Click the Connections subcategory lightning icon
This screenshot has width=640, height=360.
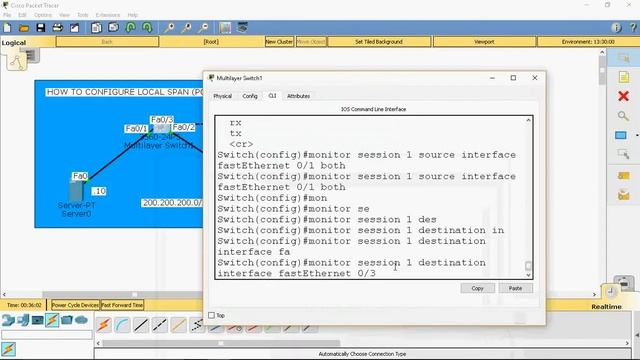click(x=8, y=349)
